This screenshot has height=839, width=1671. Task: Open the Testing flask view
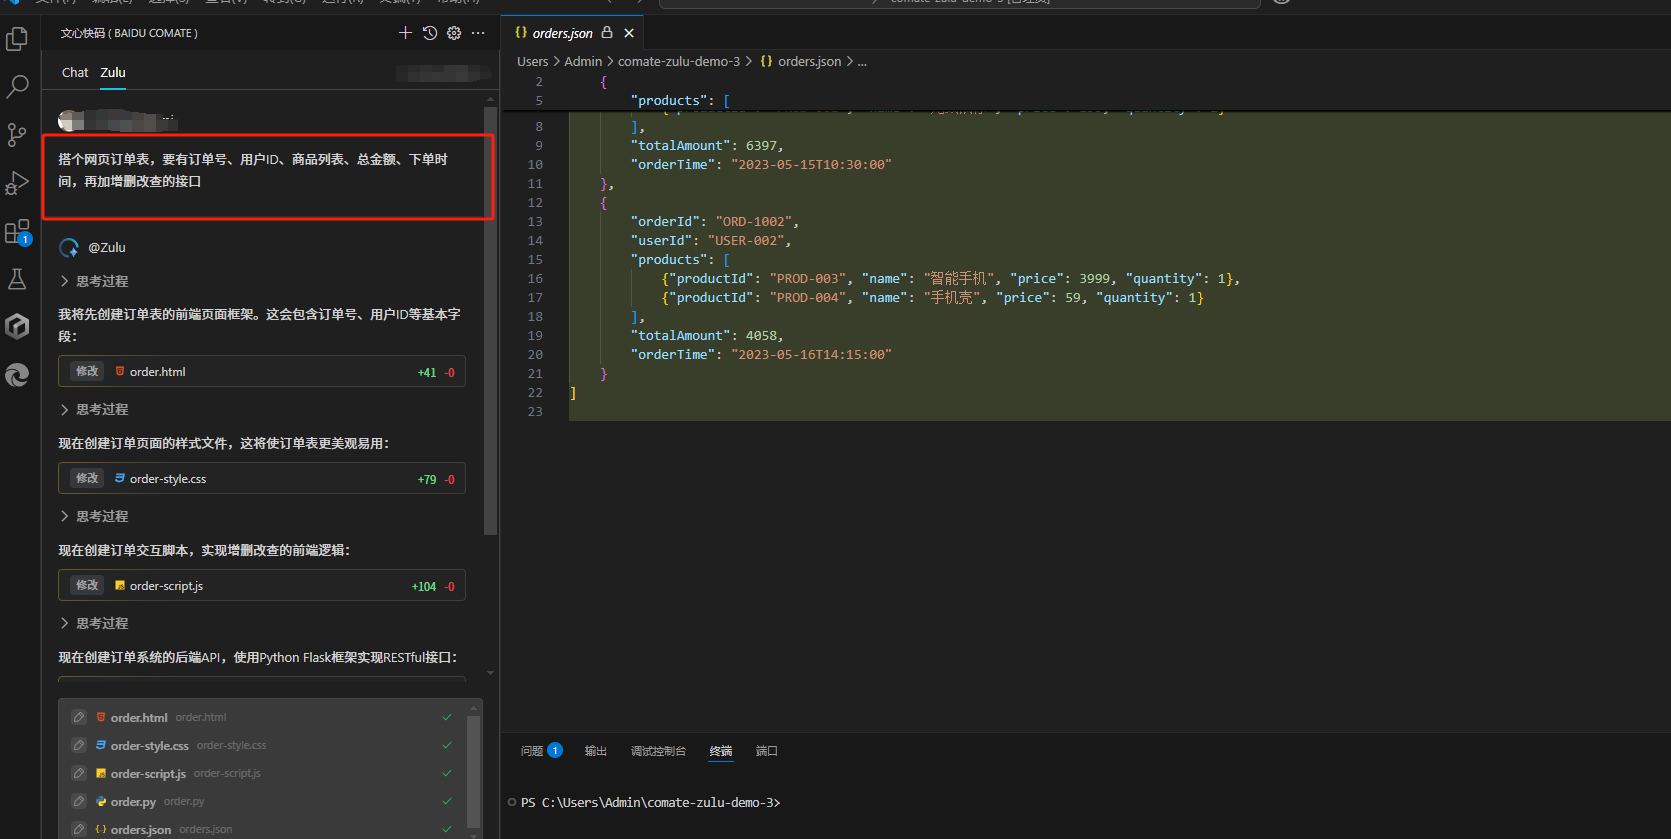[x=17, y=279]
